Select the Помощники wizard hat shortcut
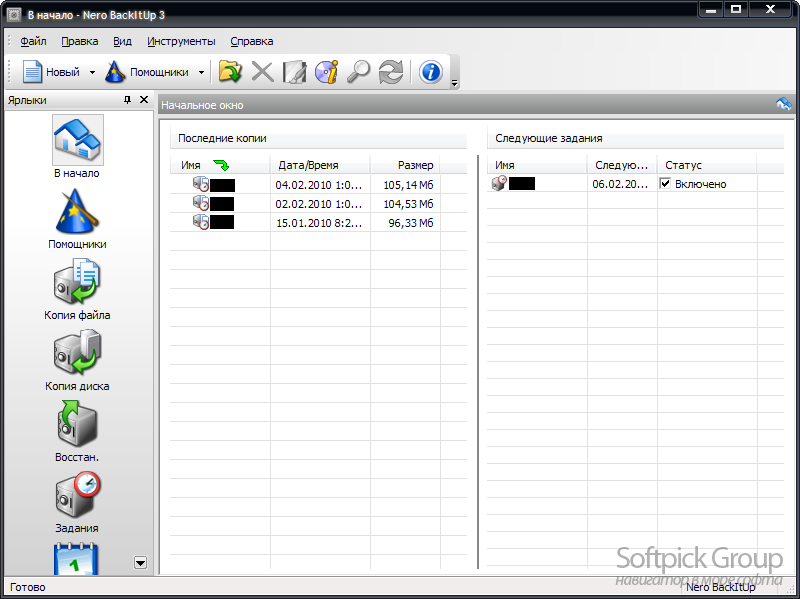This screenshot has height=599, width=800. click(77, 219)
